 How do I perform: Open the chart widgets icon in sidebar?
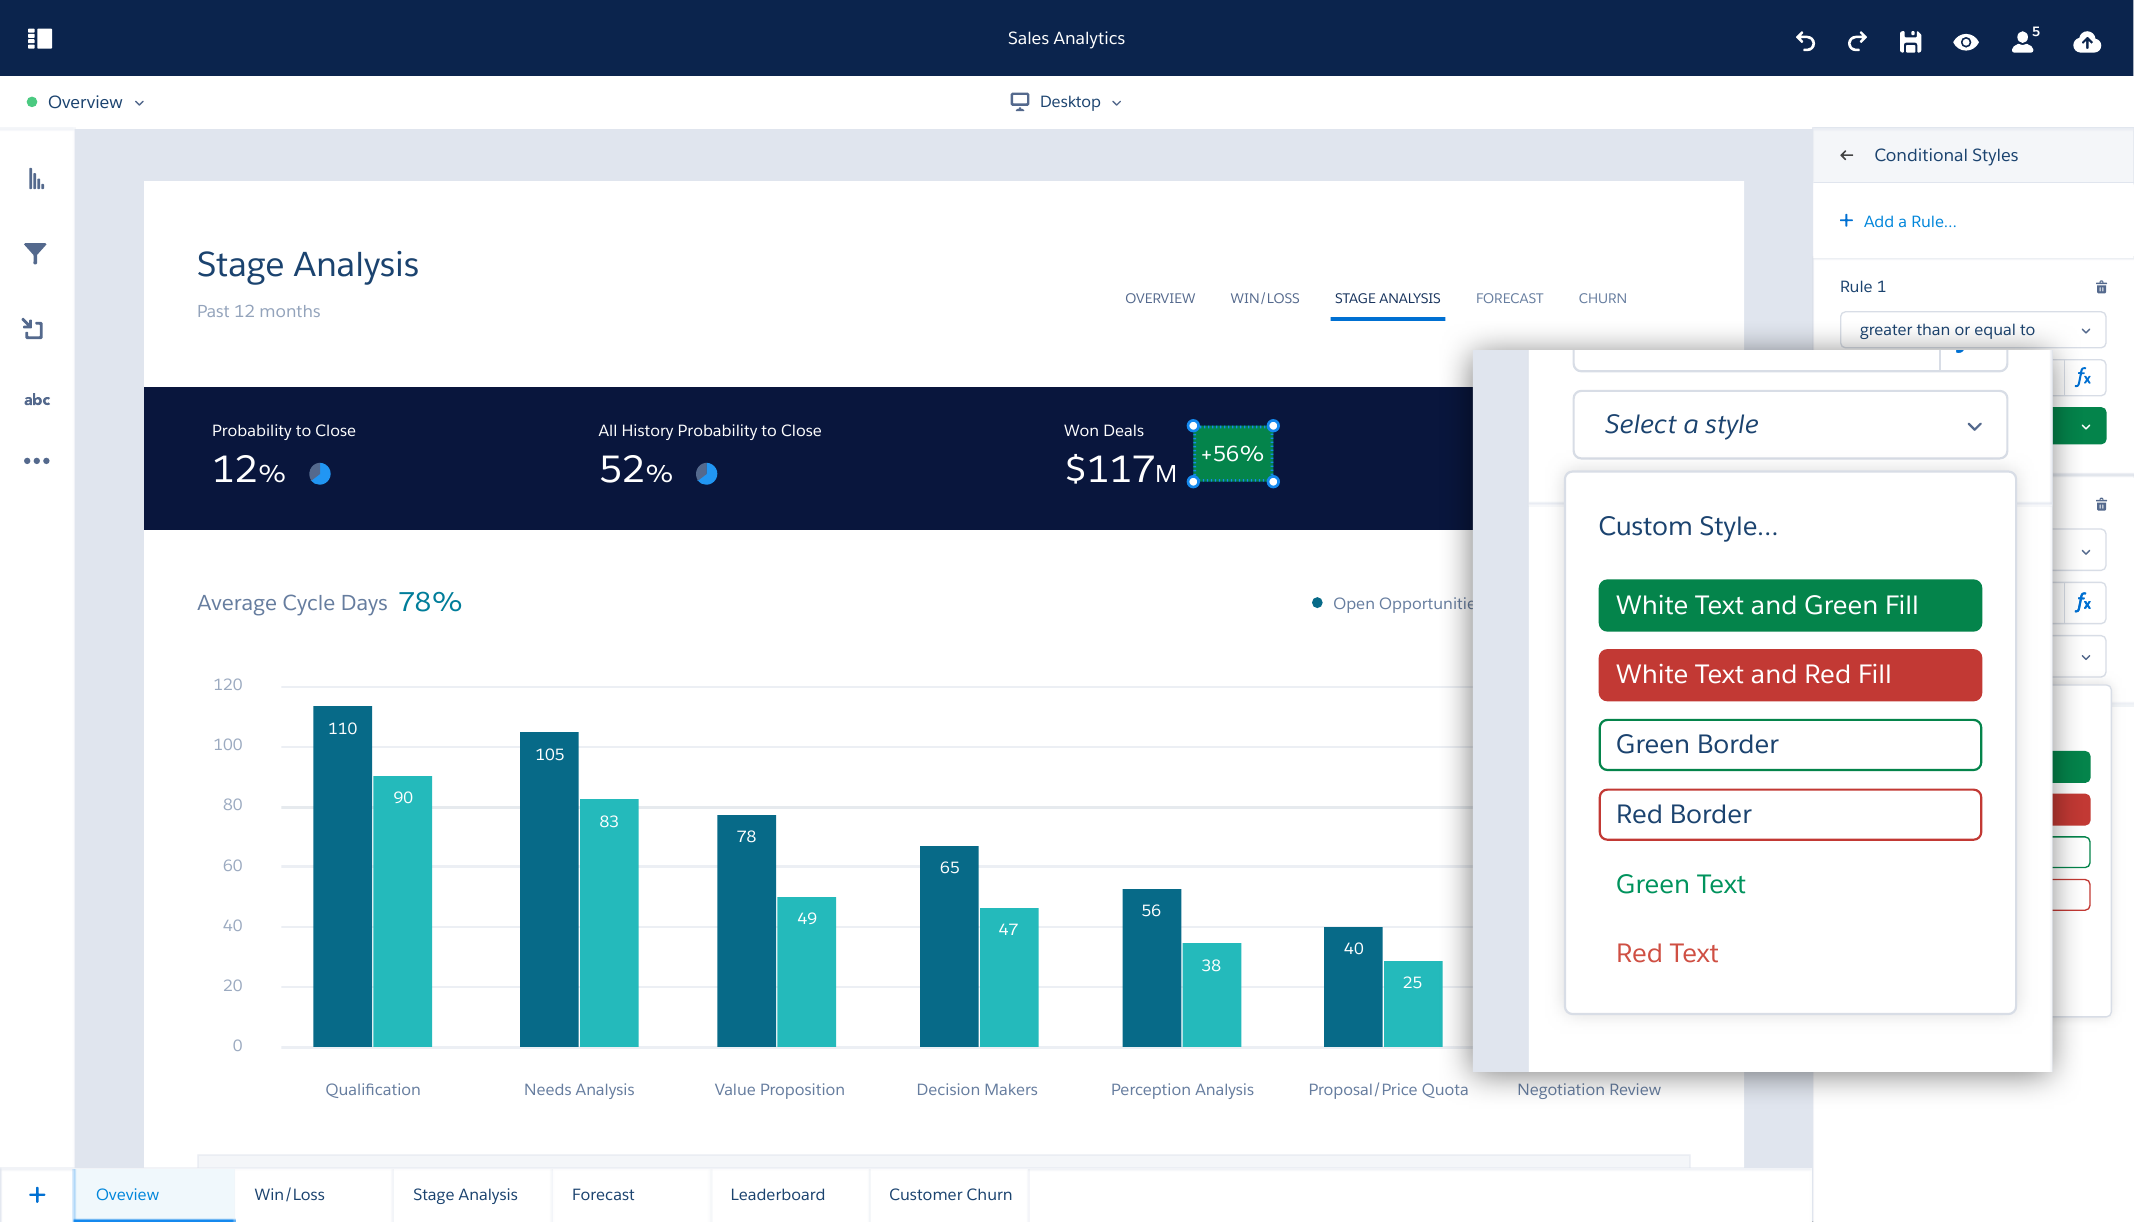(x=37, y=179)
